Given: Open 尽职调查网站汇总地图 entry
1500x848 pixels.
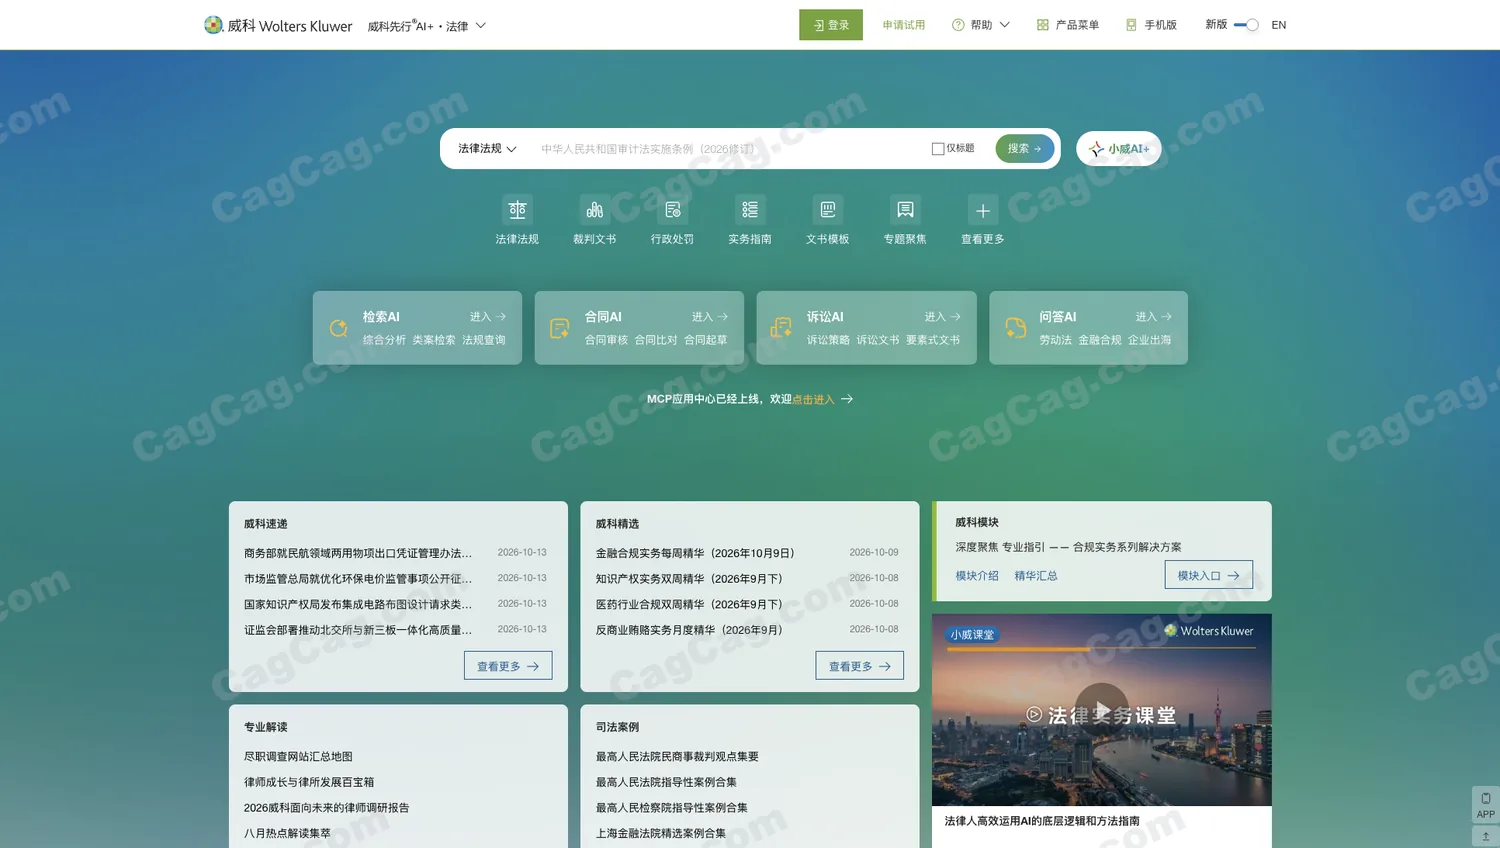Looking at the screenshot, I should click(298, 757).
